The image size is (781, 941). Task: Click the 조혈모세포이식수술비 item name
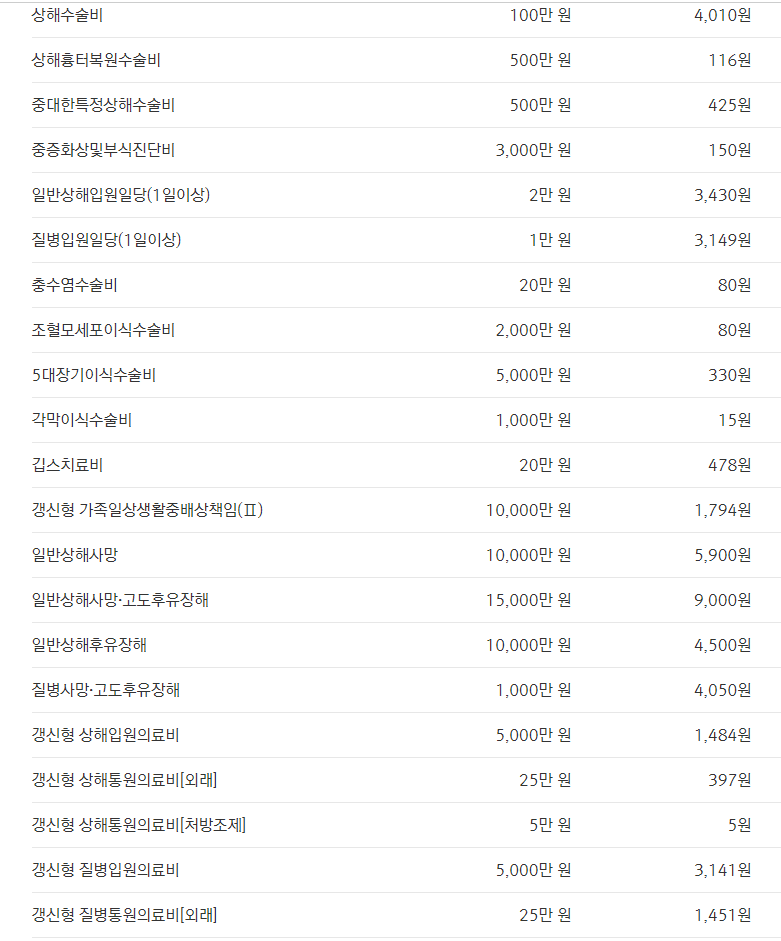click(103, 330)
